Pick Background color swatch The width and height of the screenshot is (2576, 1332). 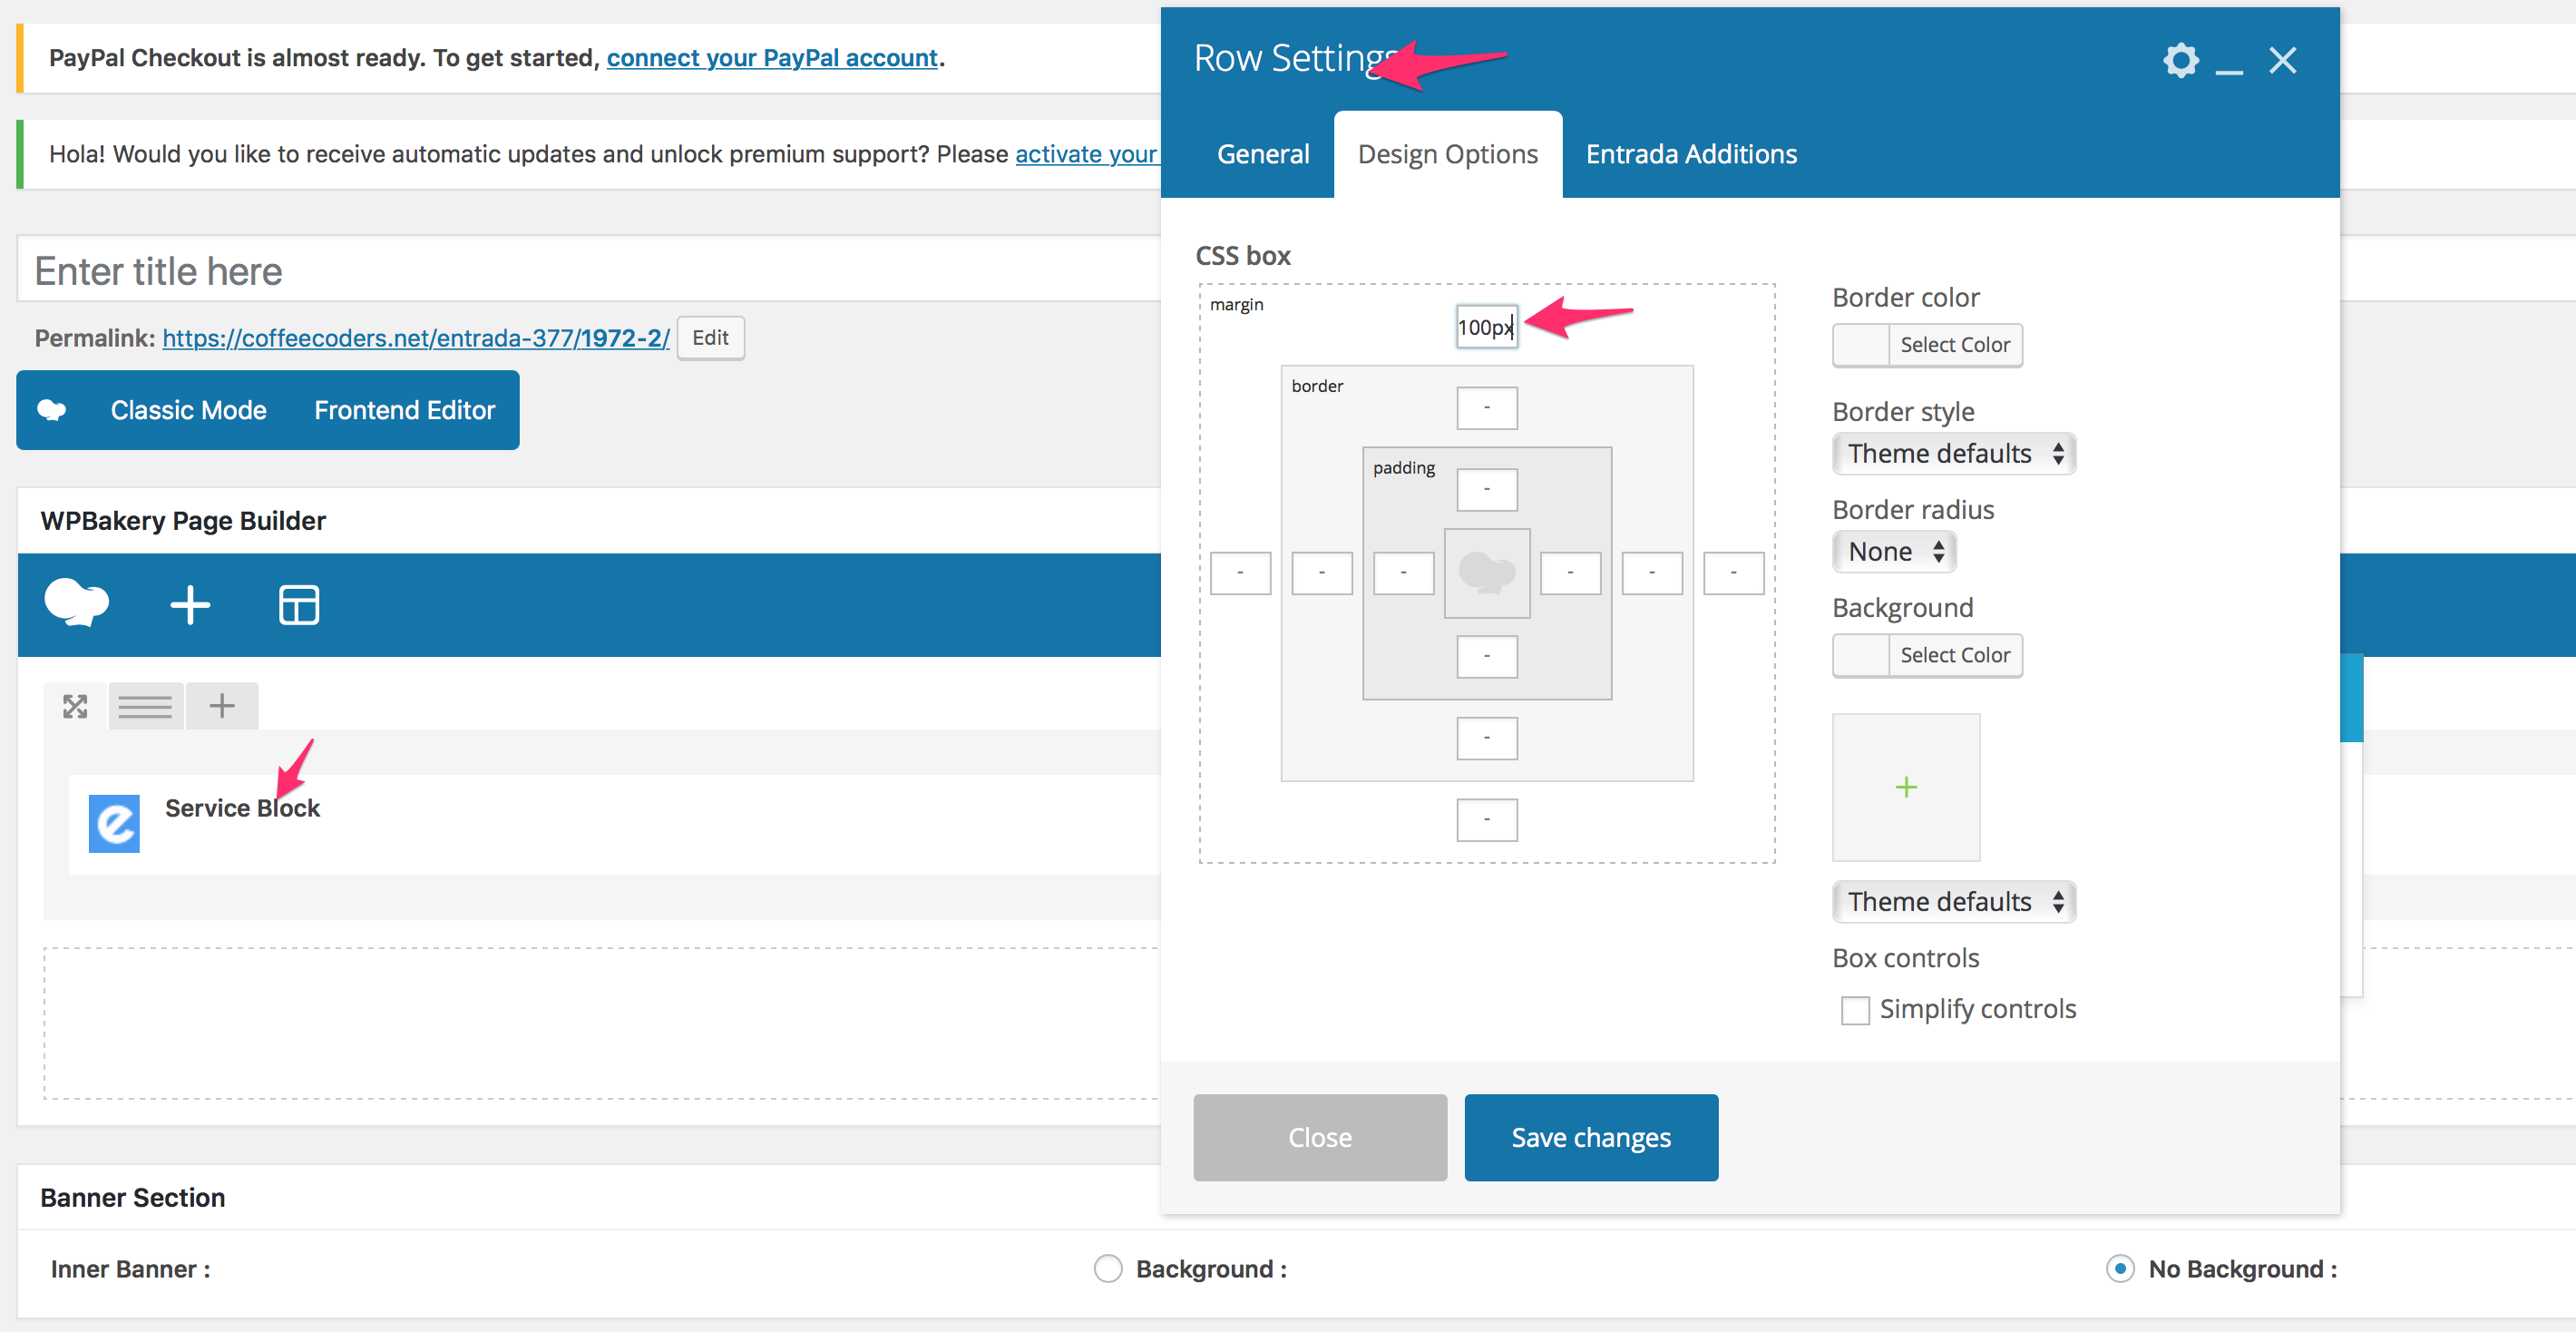click(1861, 655)
